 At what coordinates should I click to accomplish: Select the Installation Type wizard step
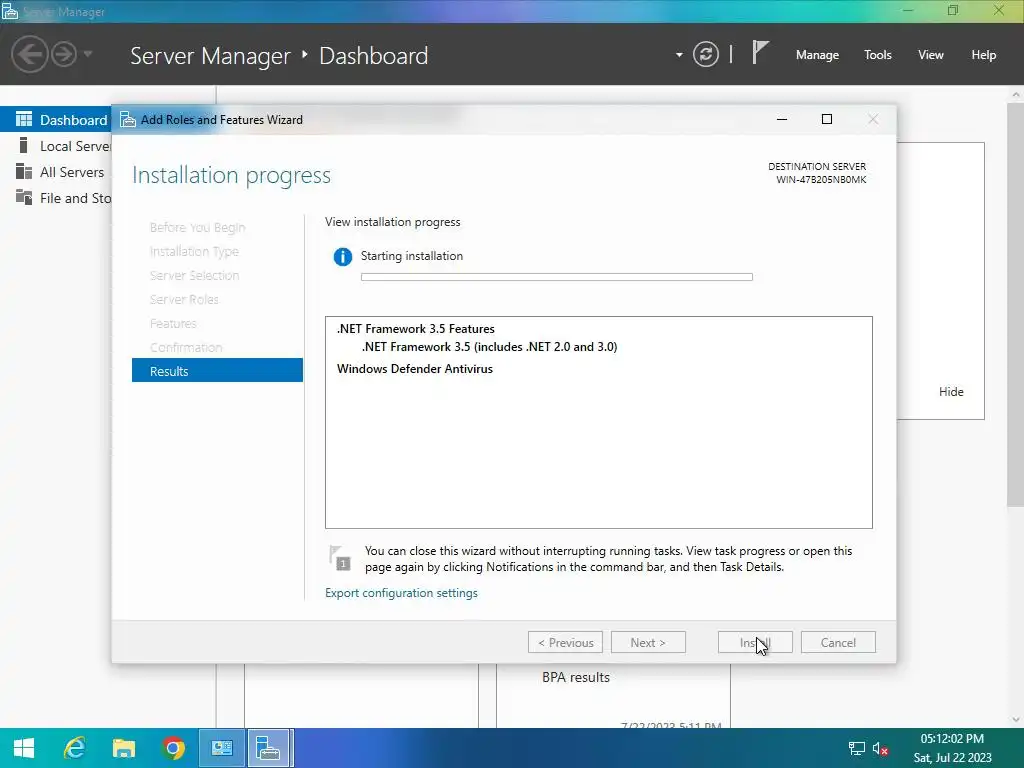click(194, 251)
